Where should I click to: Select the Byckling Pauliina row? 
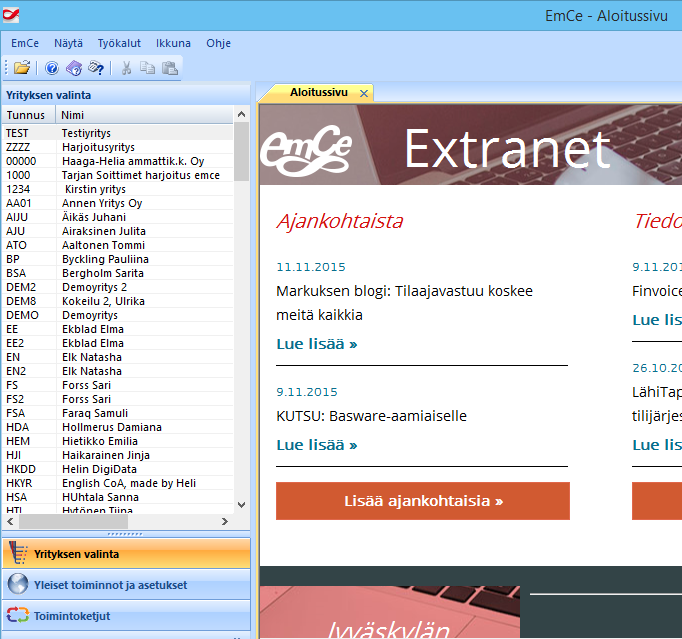[118, 259]
